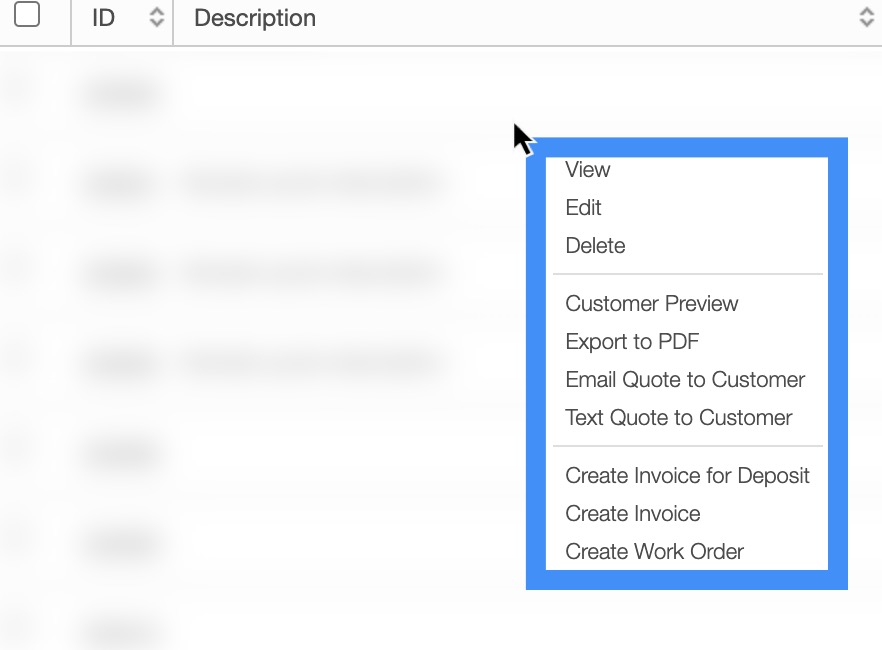This screenshot has height=650, width=882.
Task: Tick the select-all checkbox in table header
Action: click(x=27, y=15)
